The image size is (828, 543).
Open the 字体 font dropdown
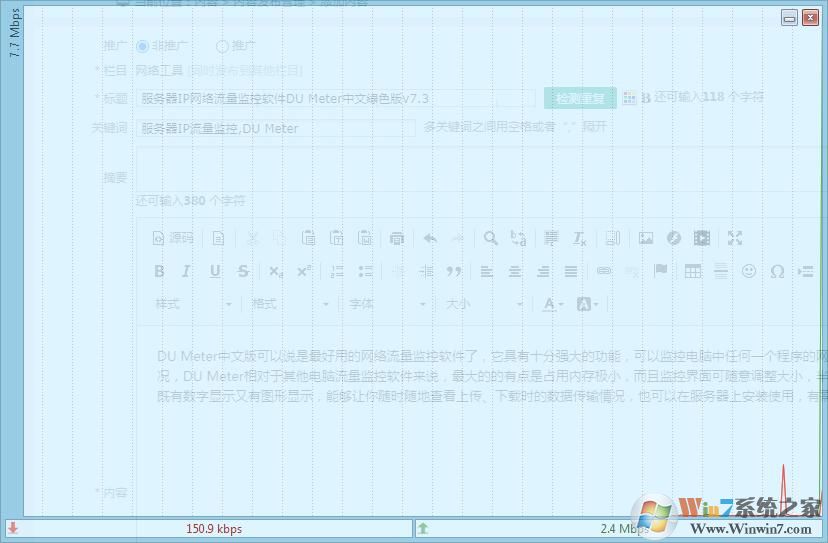point(387,304)
